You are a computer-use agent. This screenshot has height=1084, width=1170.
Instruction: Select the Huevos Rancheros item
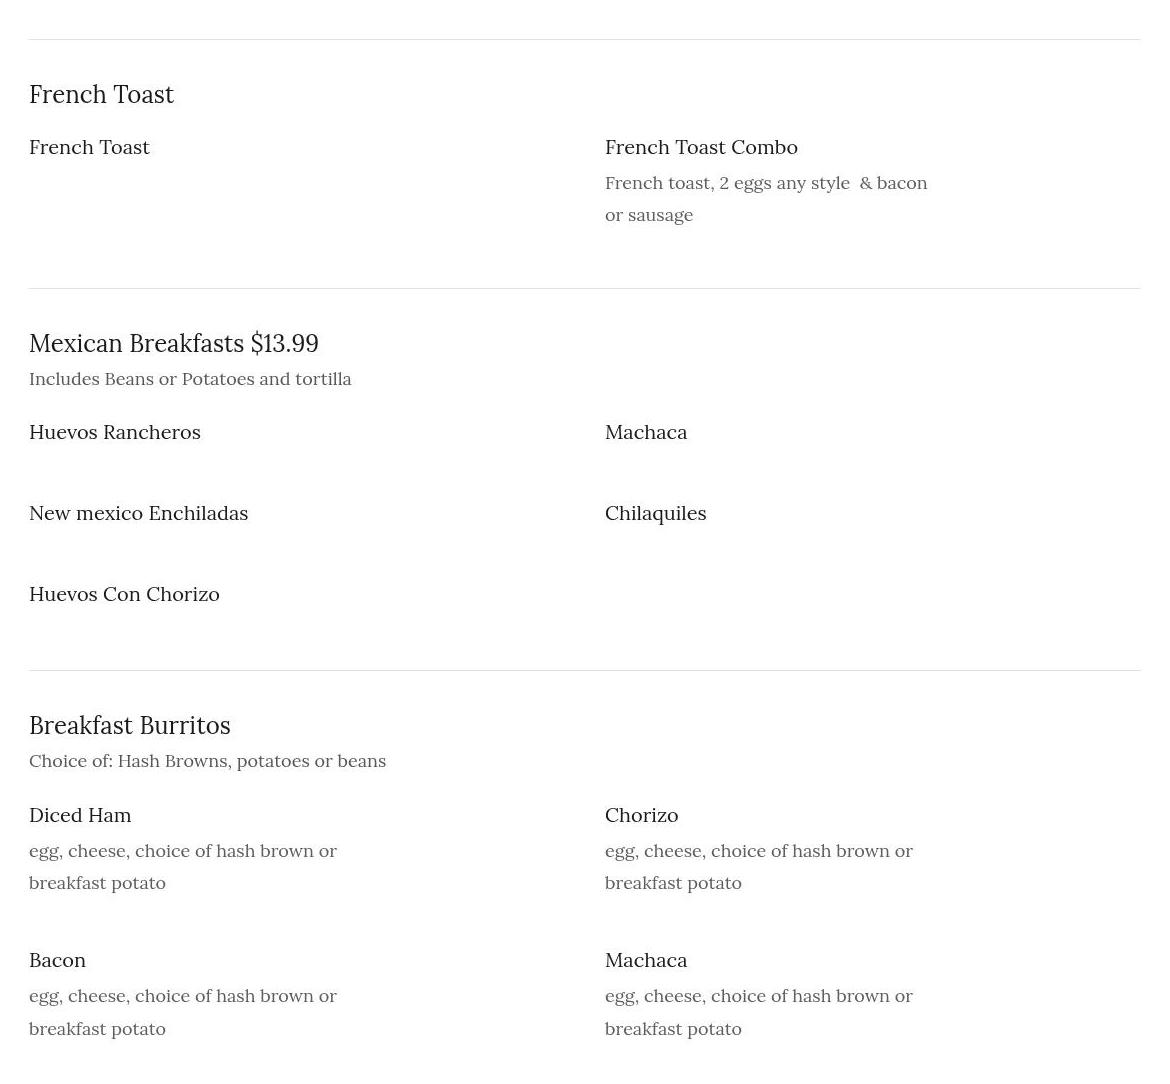(x=115, y=433)
